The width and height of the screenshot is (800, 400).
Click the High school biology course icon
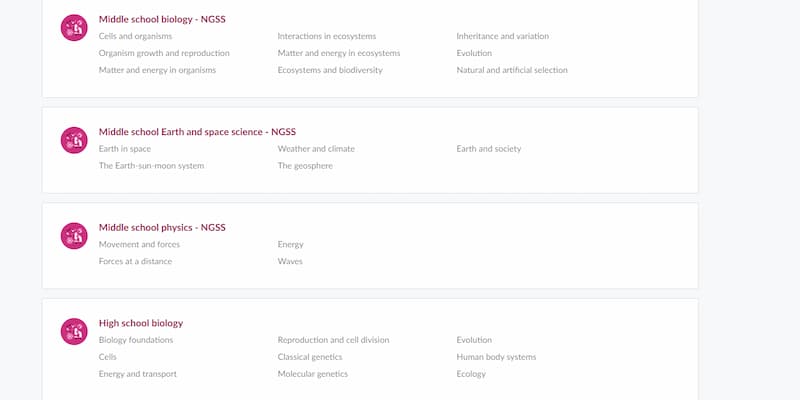click(x=74, y=332)
